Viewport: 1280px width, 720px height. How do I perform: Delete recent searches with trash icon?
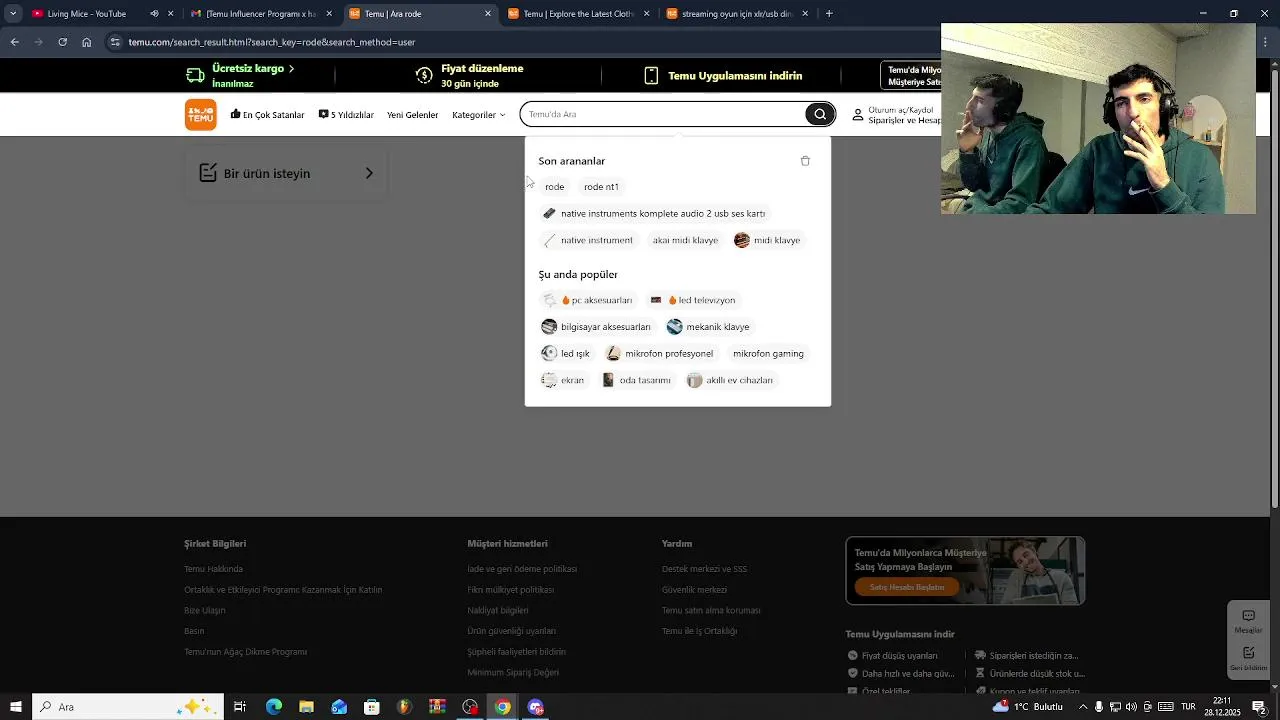coord(805,161)
